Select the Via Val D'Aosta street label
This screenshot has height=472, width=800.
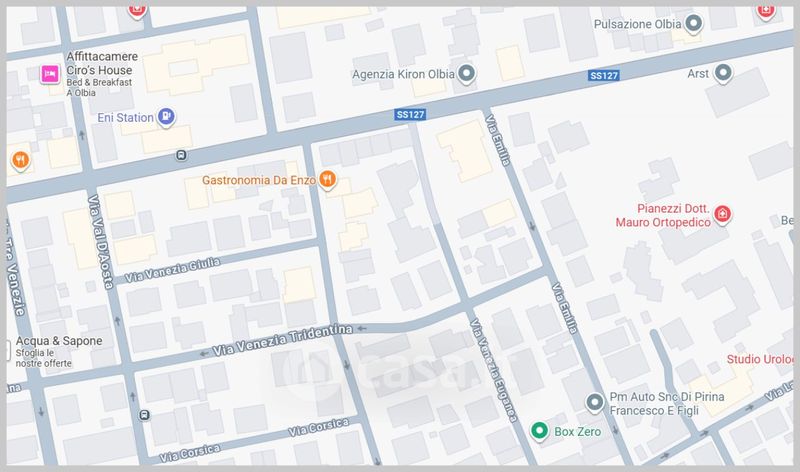coord(101,242)
